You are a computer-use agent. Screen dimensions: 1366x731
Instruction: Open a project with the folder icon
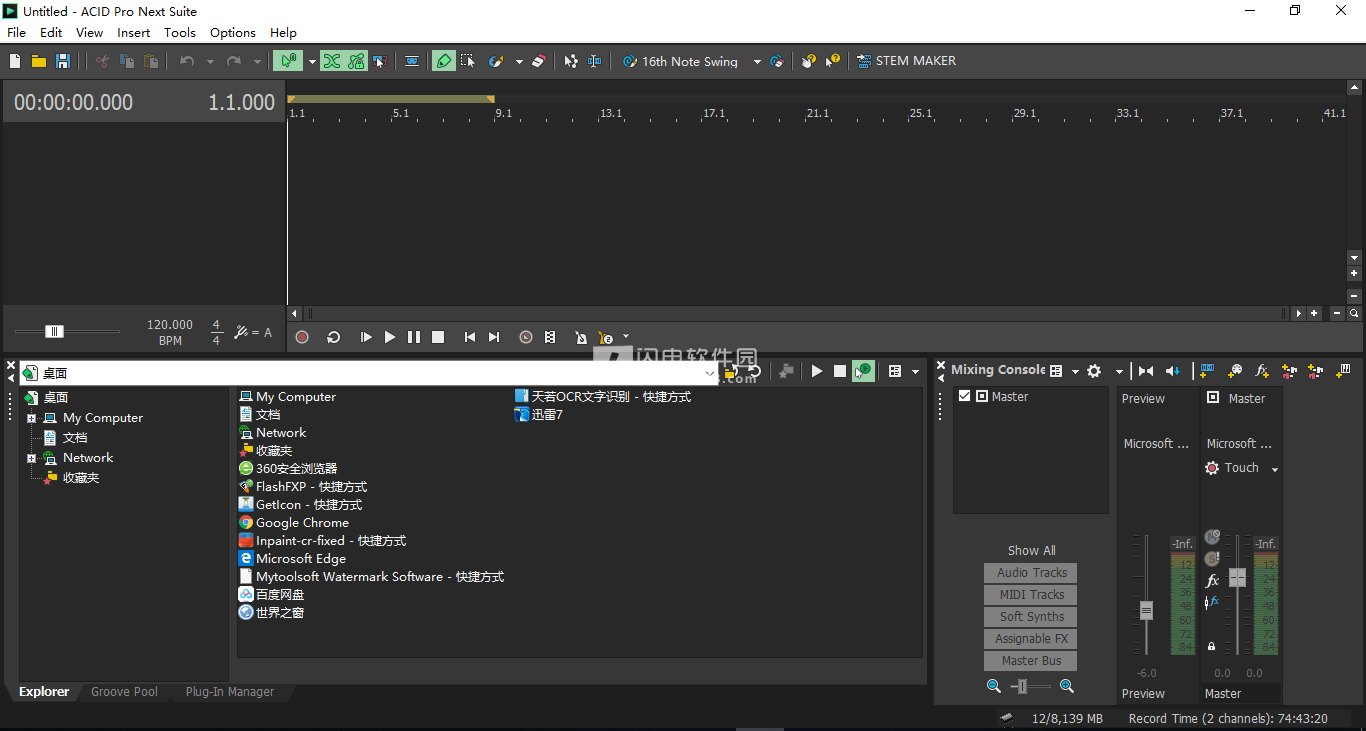tap(39, 61)
